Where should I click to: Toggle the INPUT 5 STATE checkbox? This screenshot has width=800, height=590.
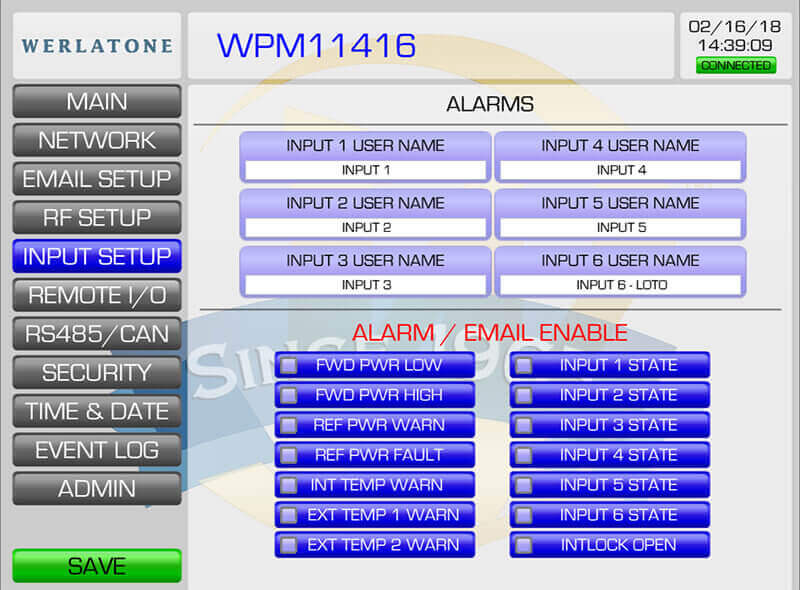click(523, 485)
